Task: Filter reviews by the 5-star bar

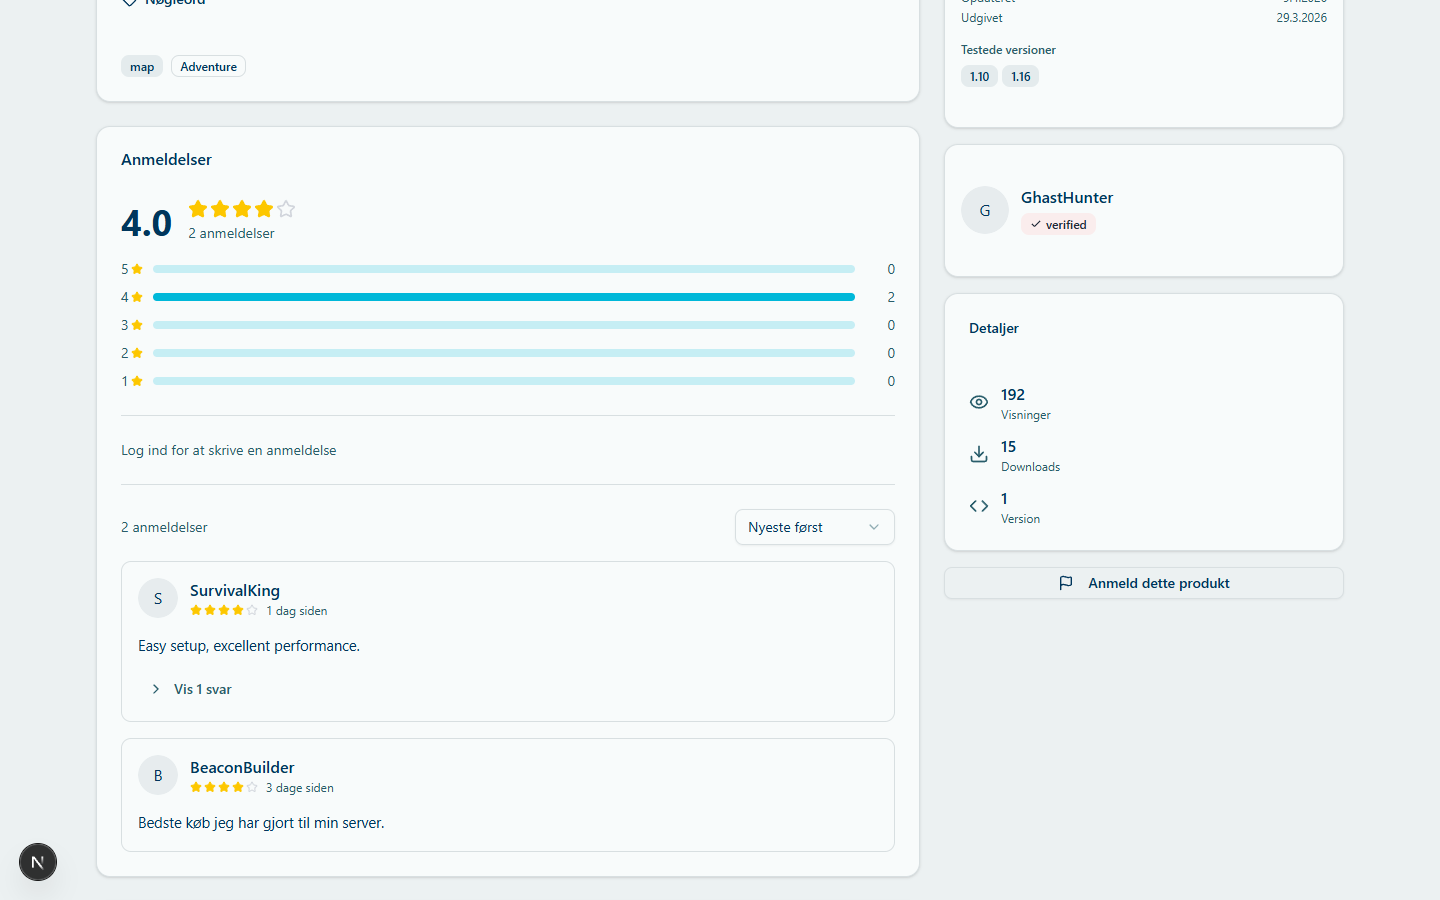Action: click(504, 269)
